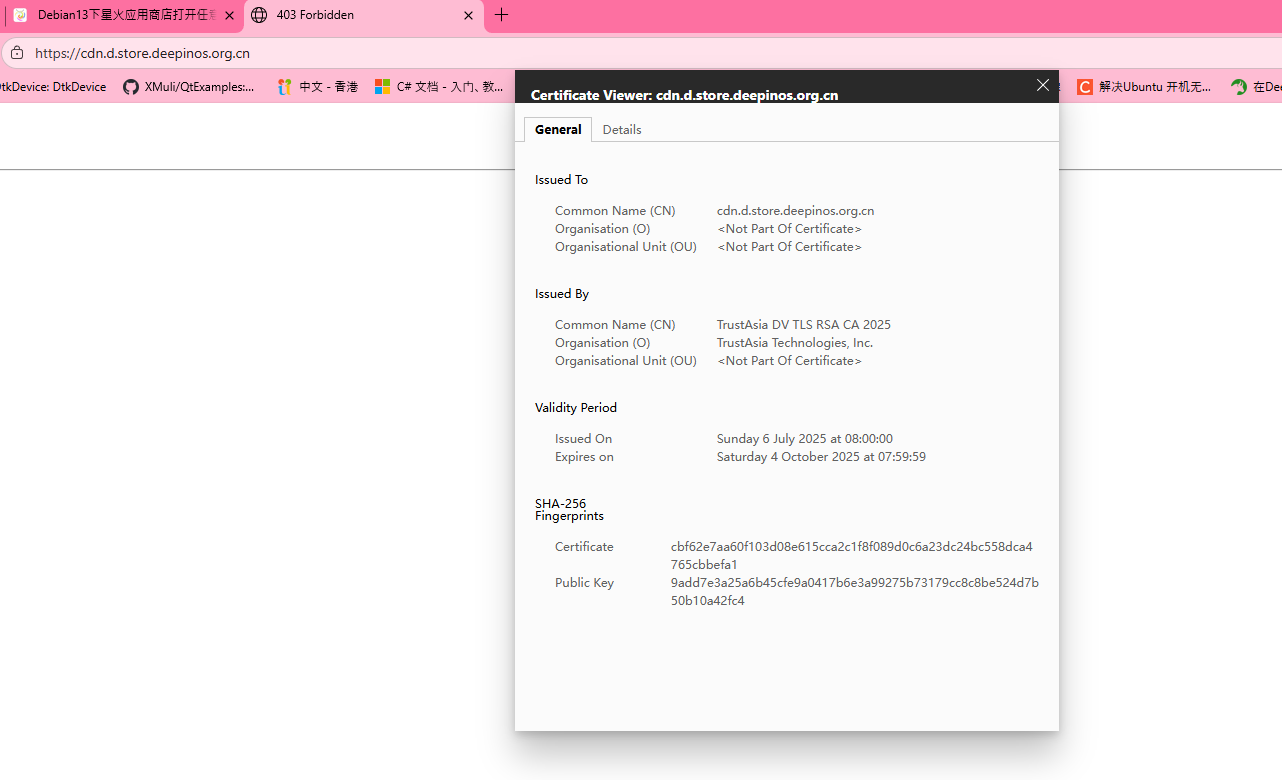Click the TrustAsia DV TLS RSA CA 2025 text

click(803, 325)
